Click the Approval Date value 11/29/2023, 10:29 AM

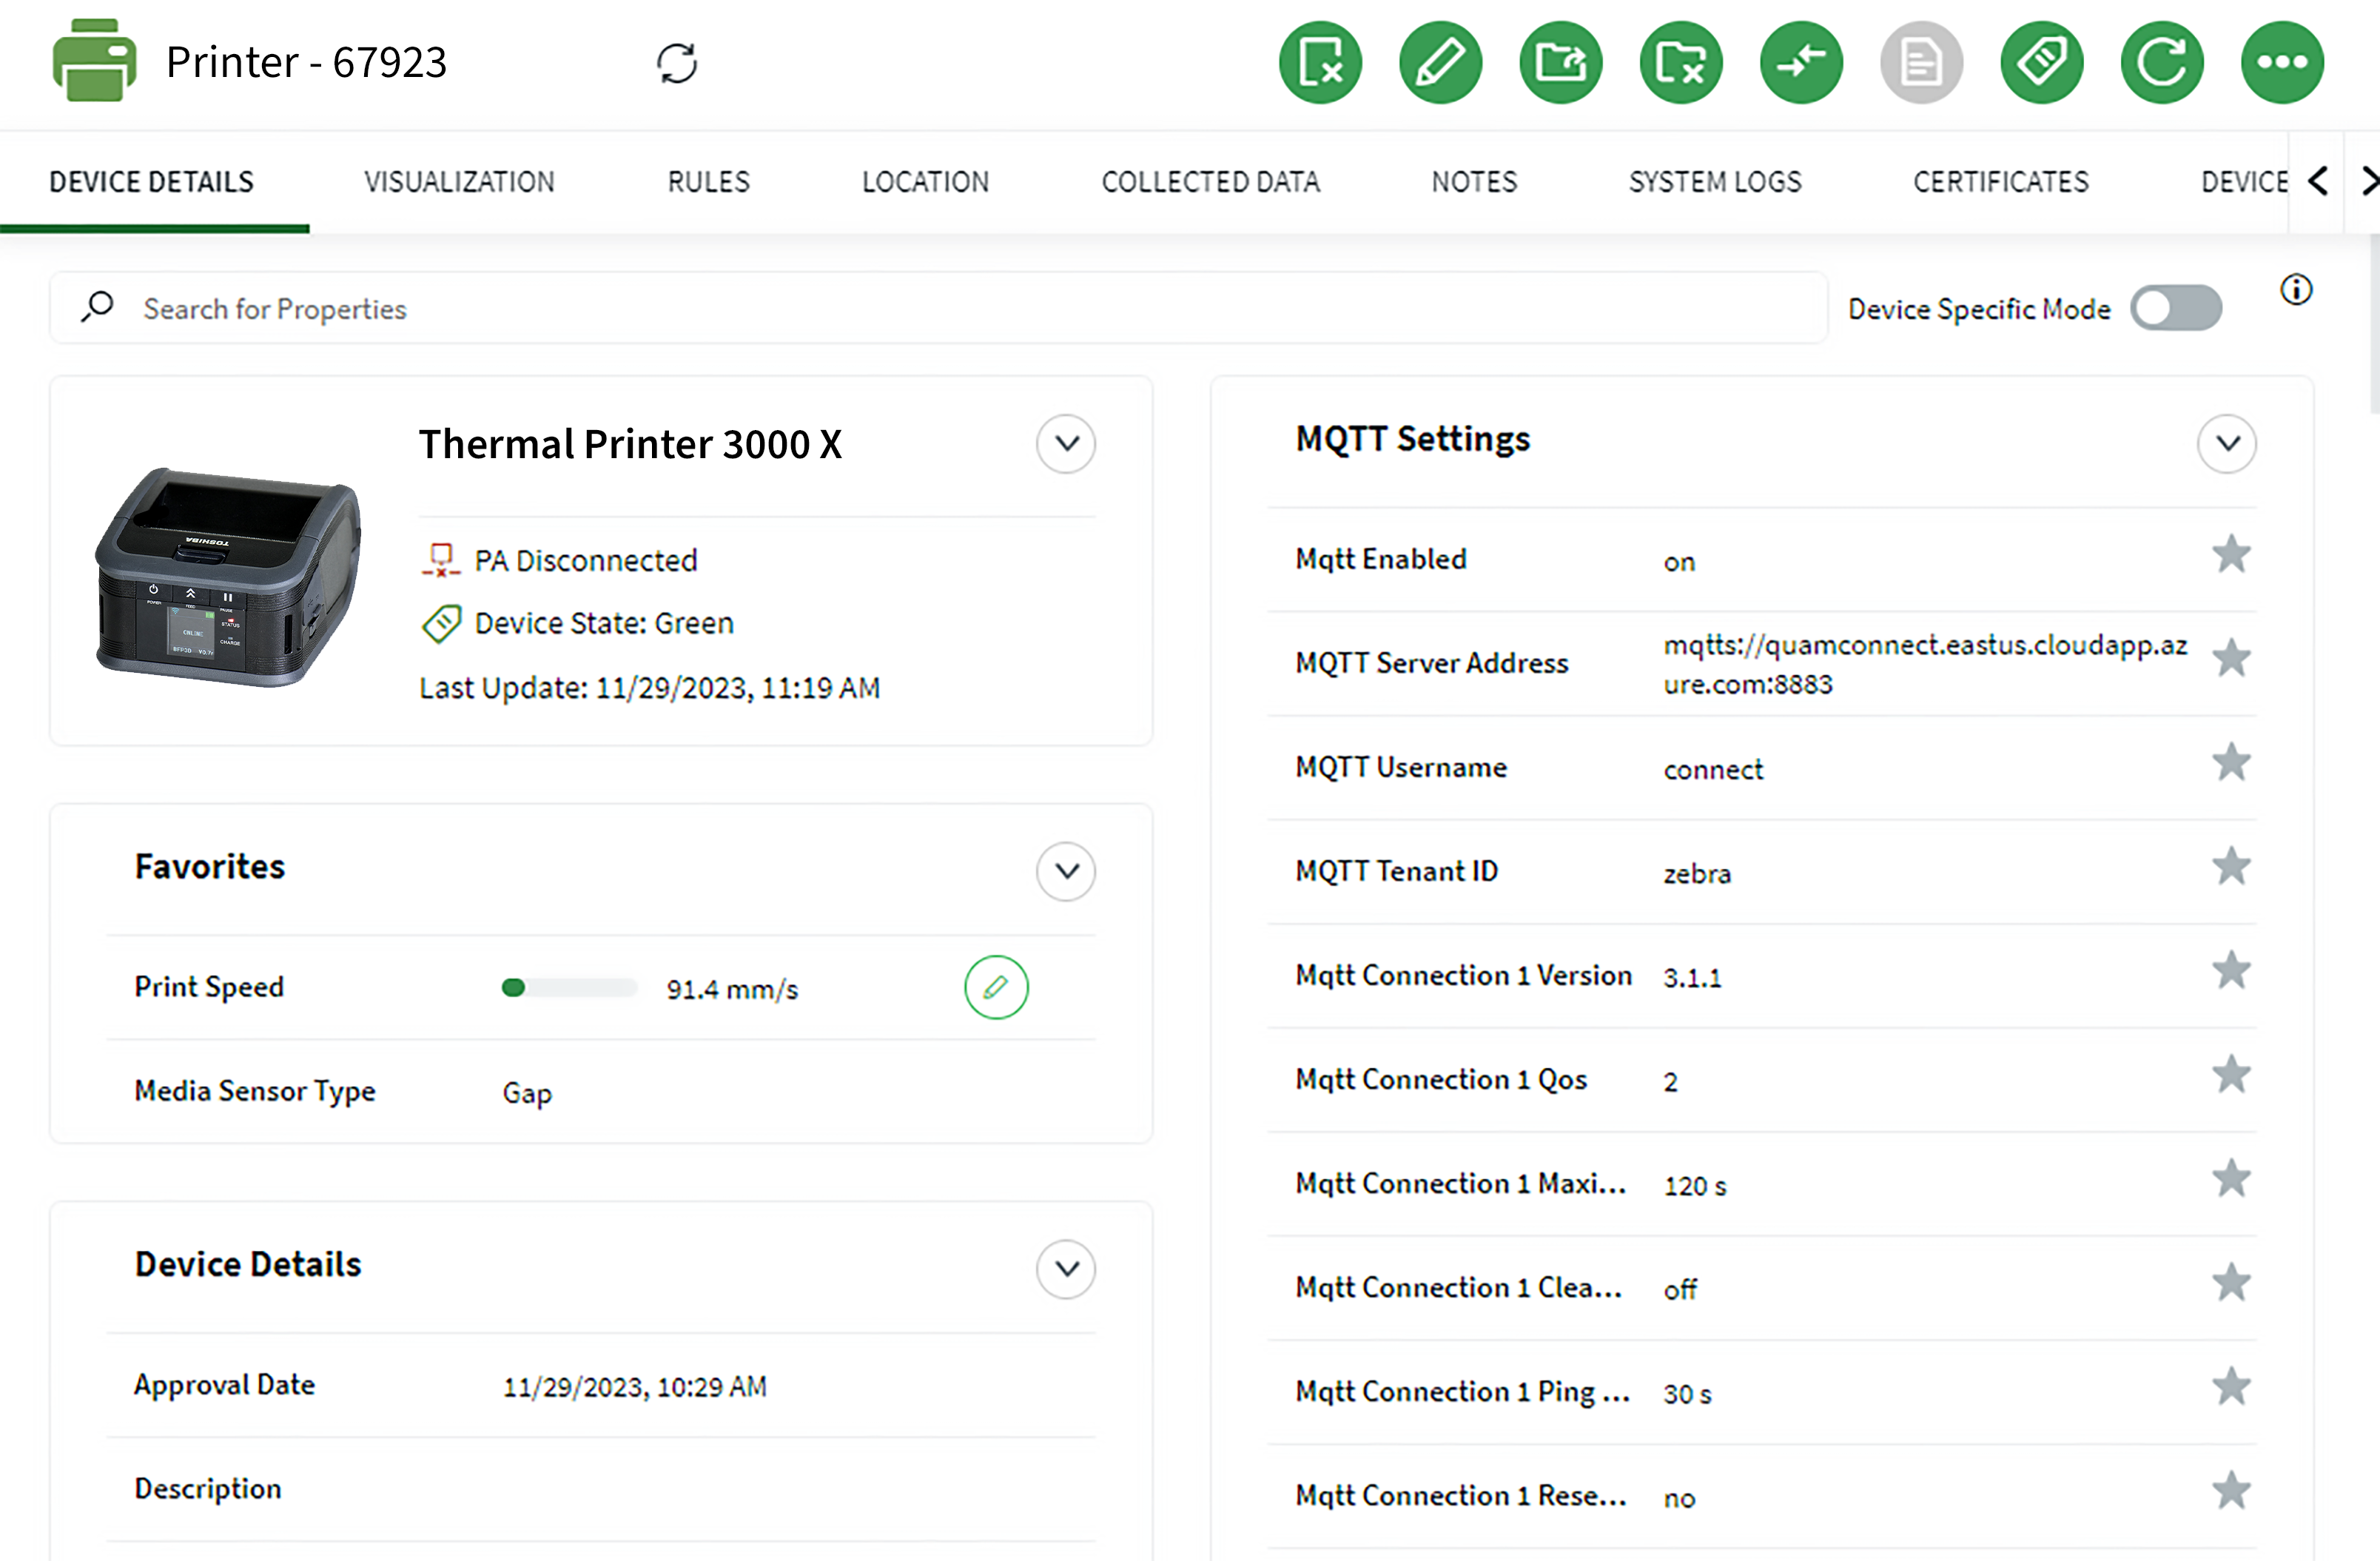[x=634, y=1387]
